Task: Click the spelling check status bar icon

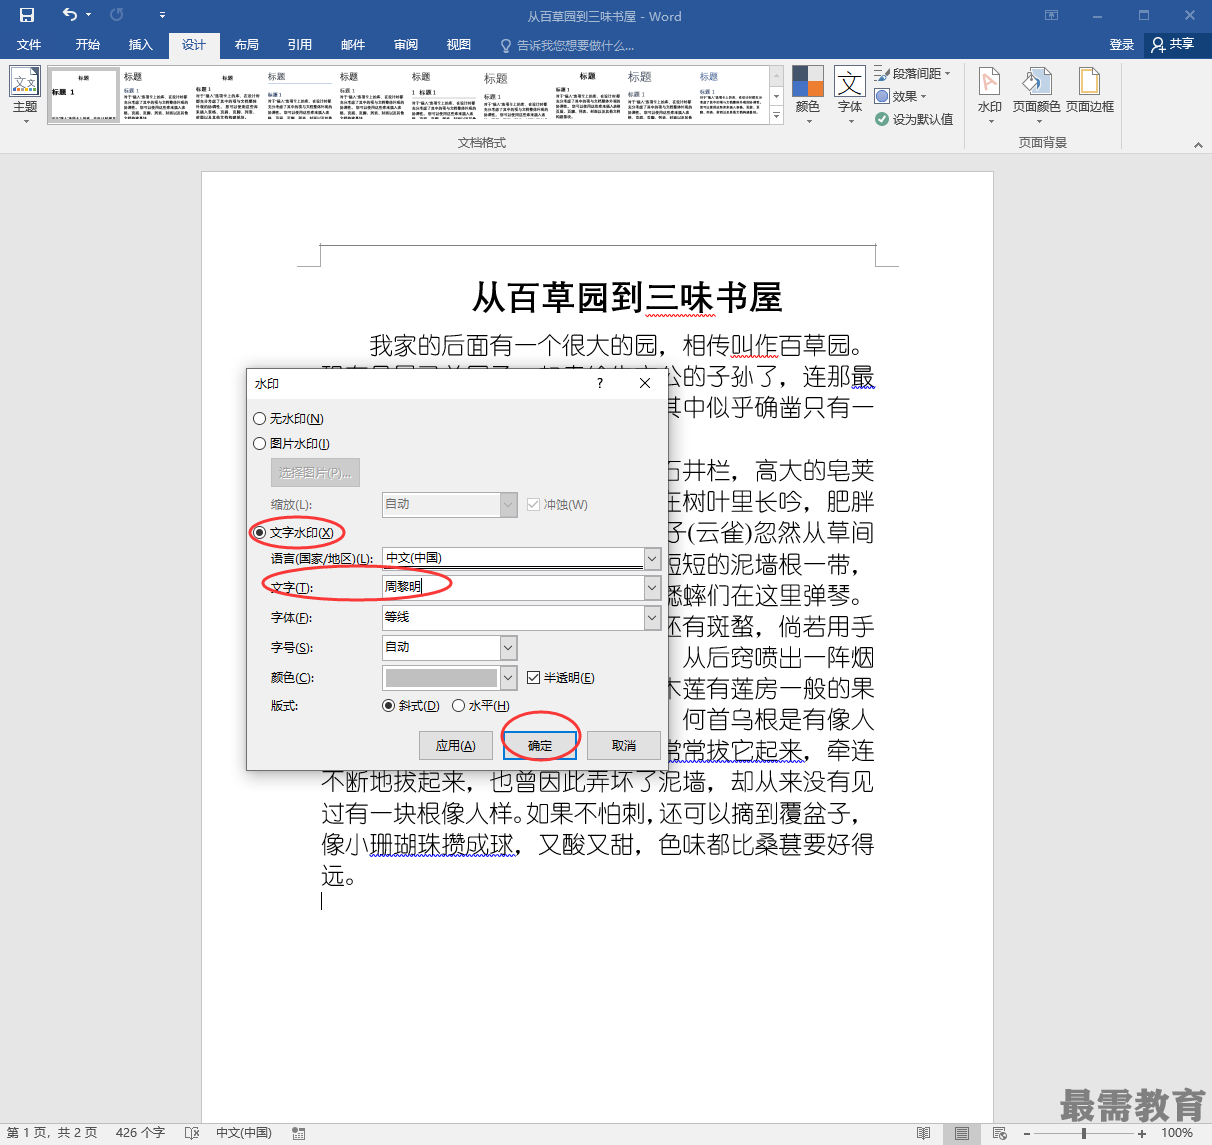Action: click(192, 1133)
